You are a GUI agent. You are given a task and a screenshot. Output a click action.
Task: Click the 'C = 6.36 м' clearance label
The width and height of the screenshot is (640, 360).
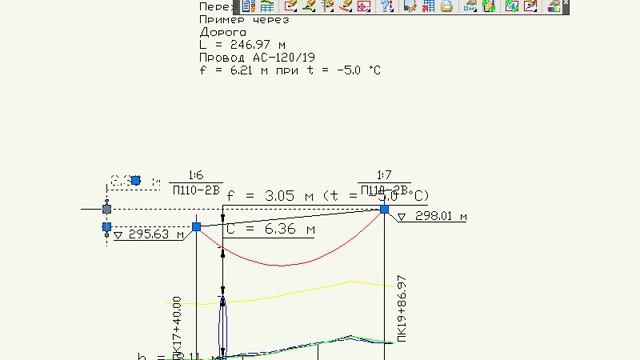click(x=270, y=229)
